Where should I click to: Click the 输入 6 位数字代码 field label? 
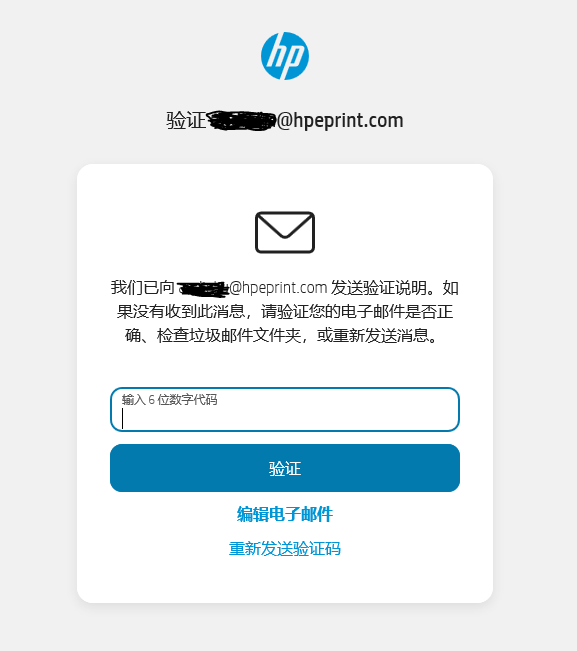point(169,399)
